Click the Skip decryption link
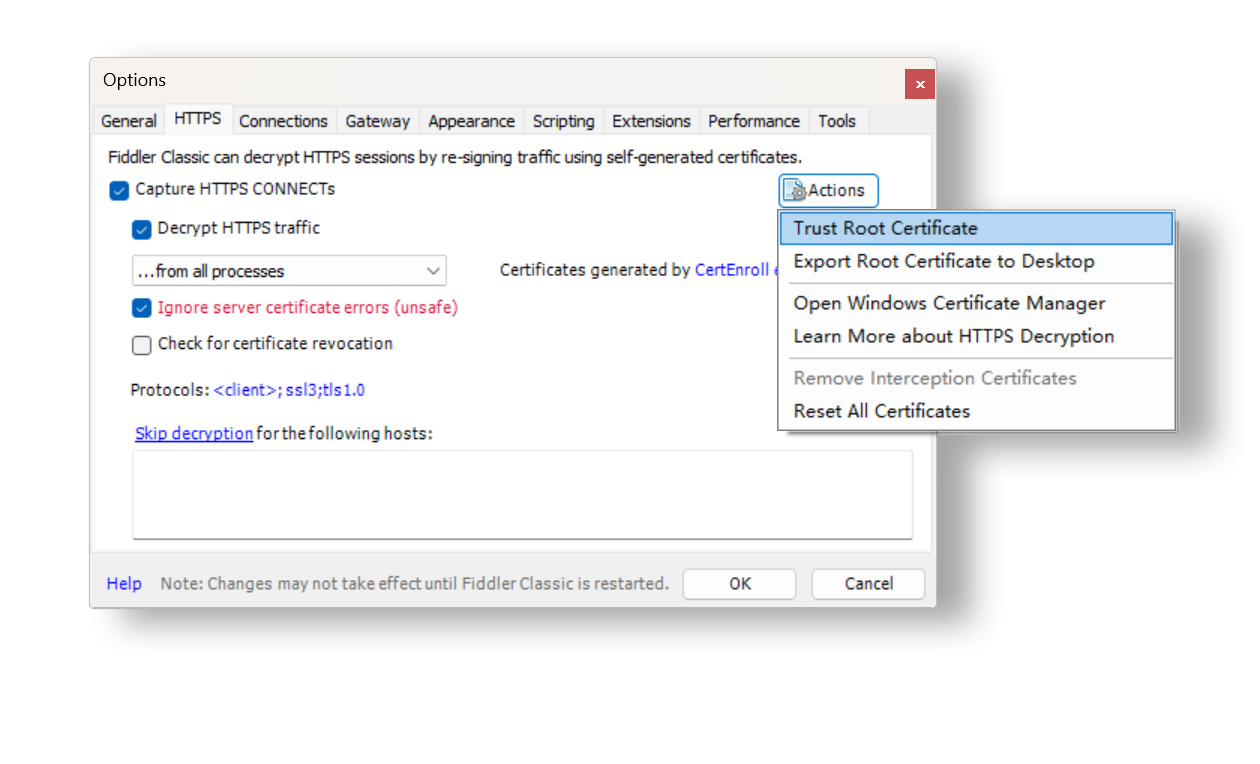Screen dimensions: 1260x764 (x=194, y=434)
